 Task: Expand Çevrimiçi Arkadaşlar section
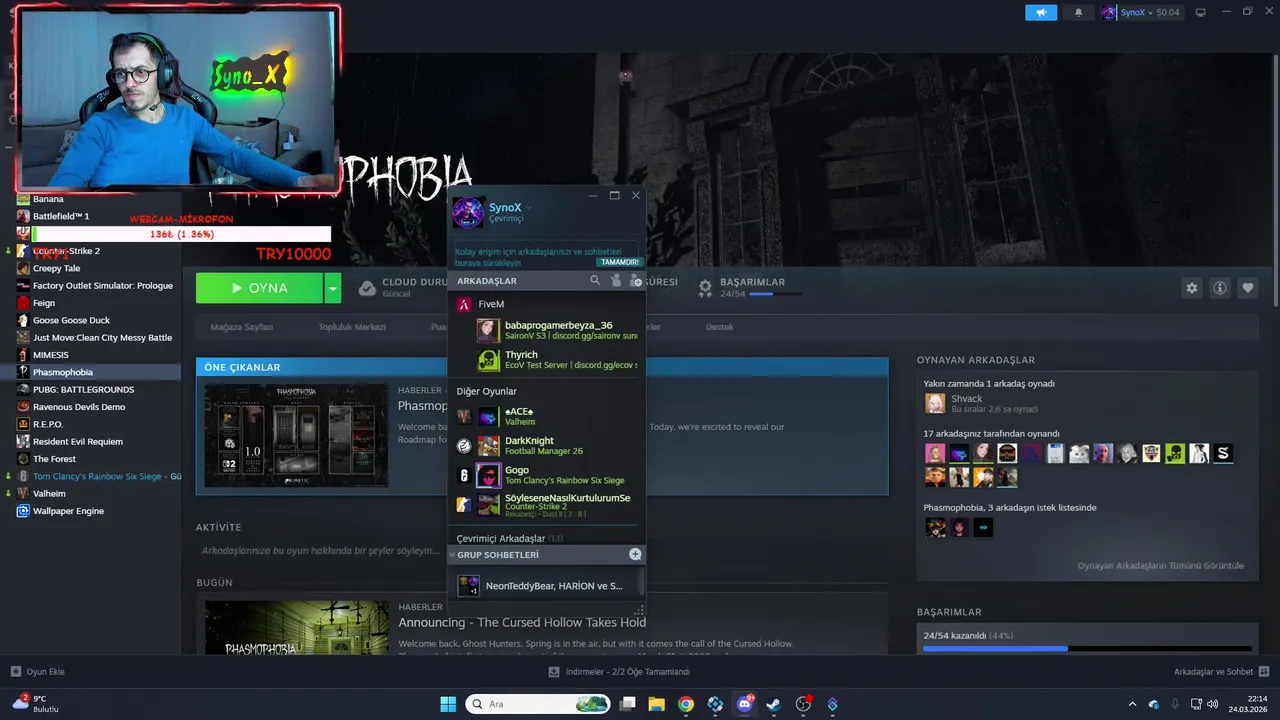pos(509,539)
